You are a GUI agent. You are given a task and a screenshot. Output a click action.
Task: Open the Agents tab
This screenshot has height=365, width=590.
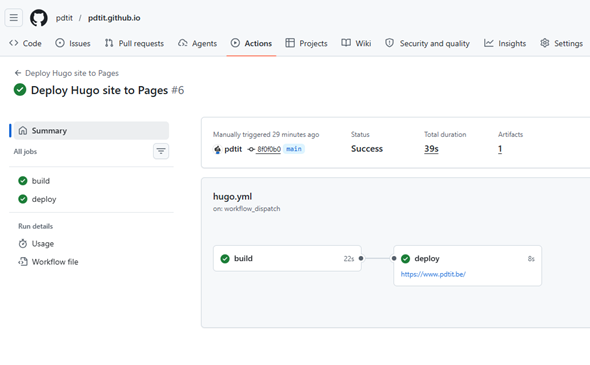coord(198,43)
